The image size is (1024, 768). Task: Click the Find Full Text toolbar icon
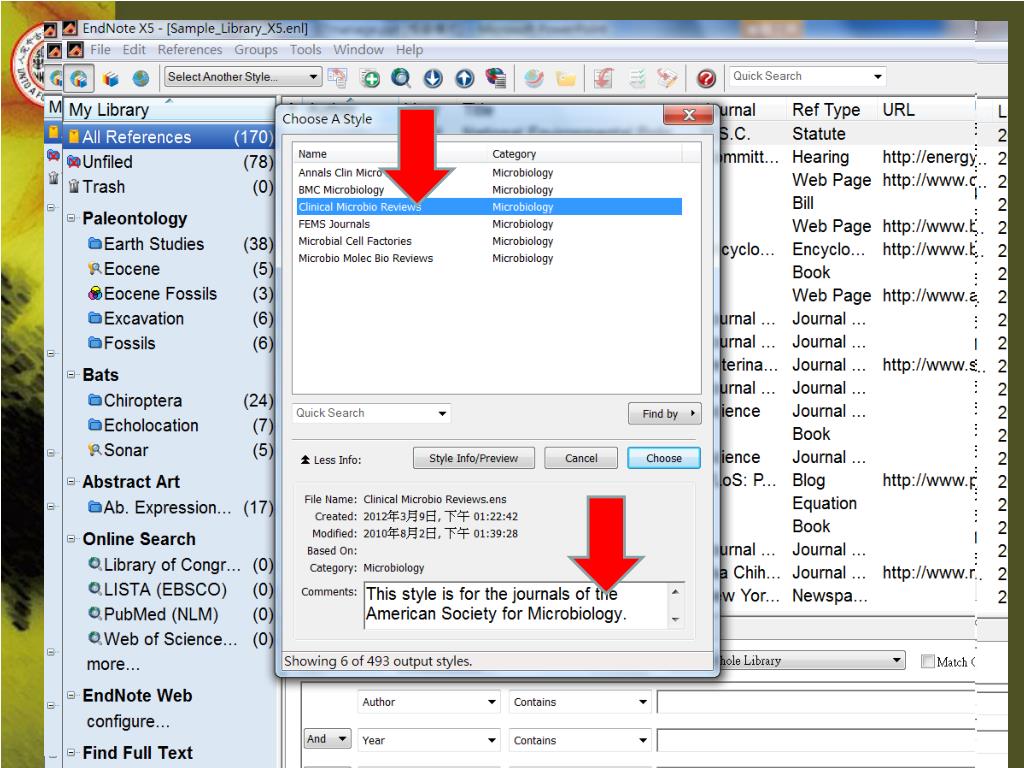click(x=496, y=78)
